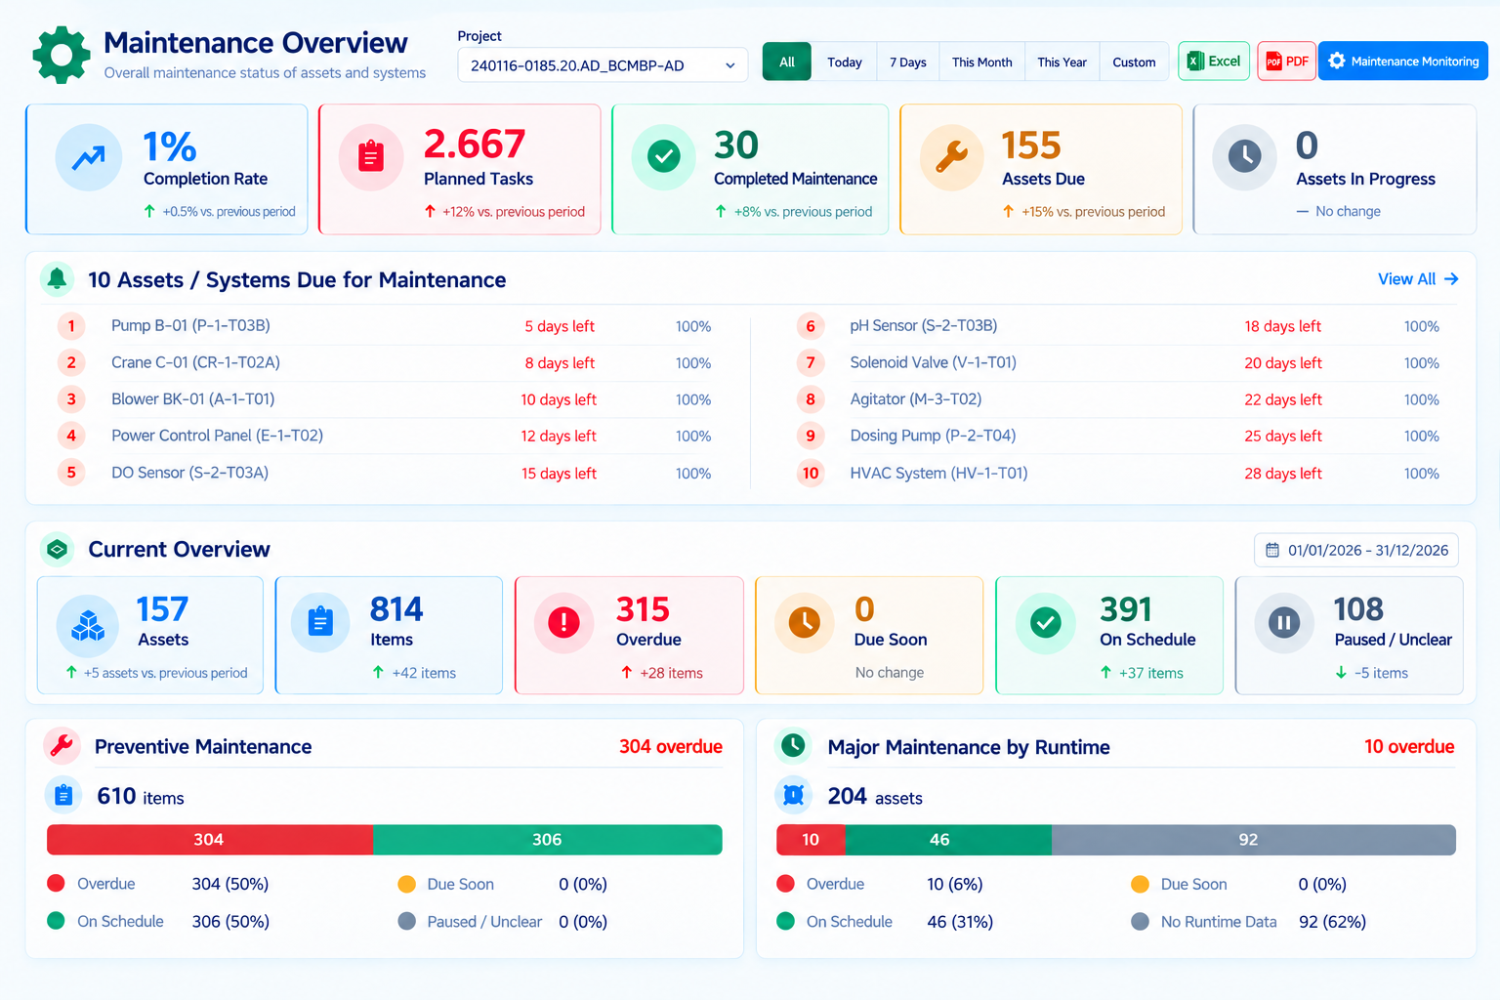Click the Major Maintenance by Runtime clock icon
The image size is (1500, 1000).
793,746
